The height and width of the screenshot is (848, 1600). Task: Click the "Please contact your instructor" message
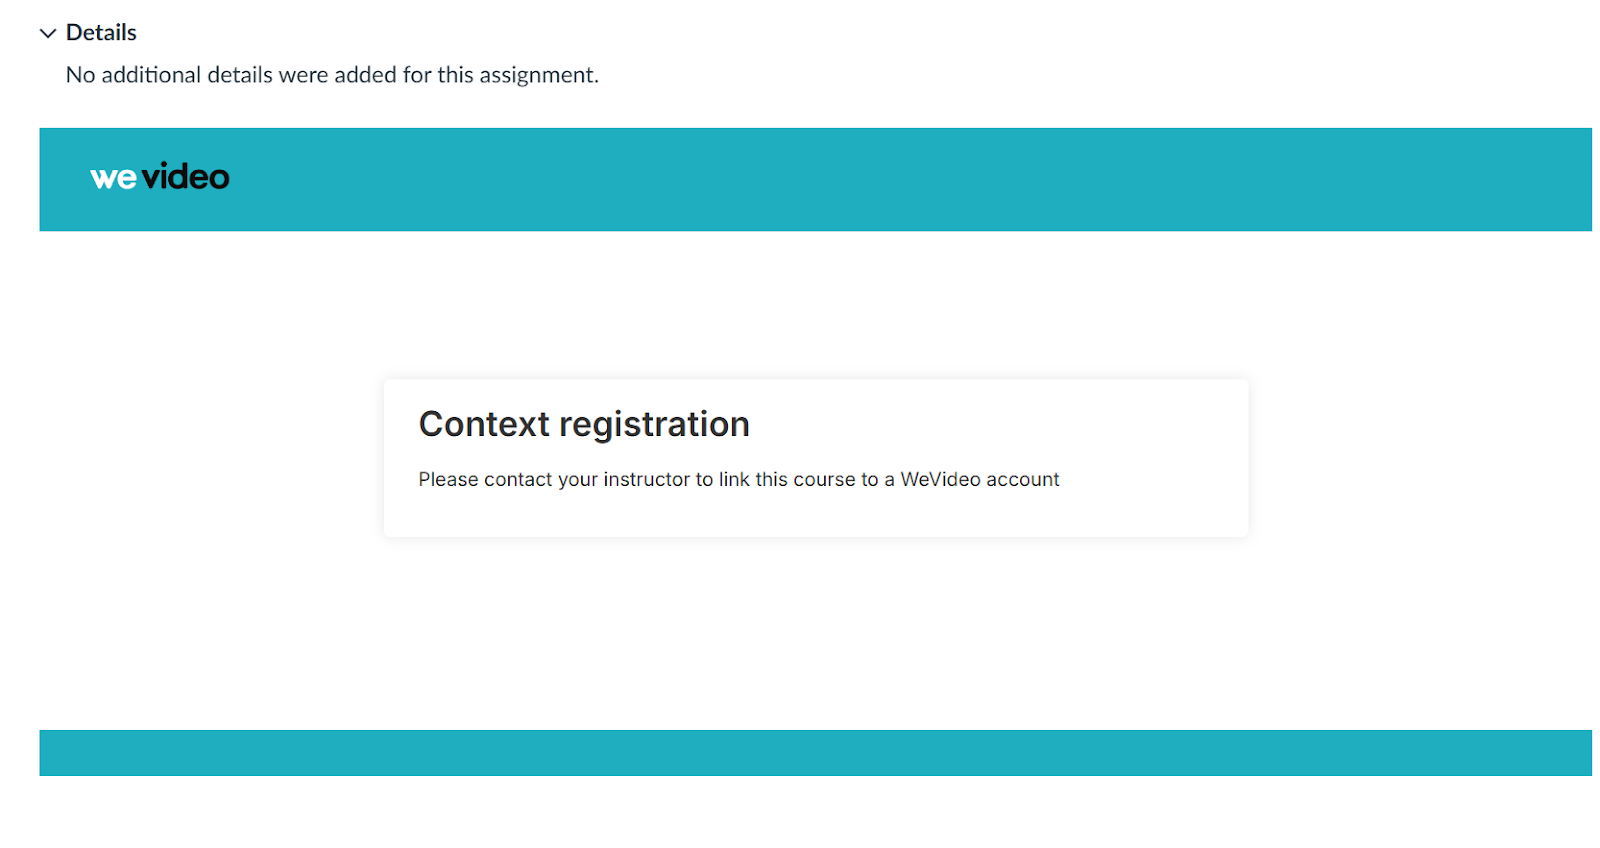tap(739, 479)
